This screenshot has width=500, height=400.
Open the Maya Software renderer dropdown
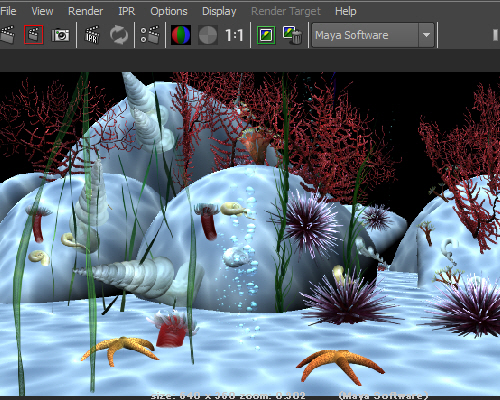point(373,35)
